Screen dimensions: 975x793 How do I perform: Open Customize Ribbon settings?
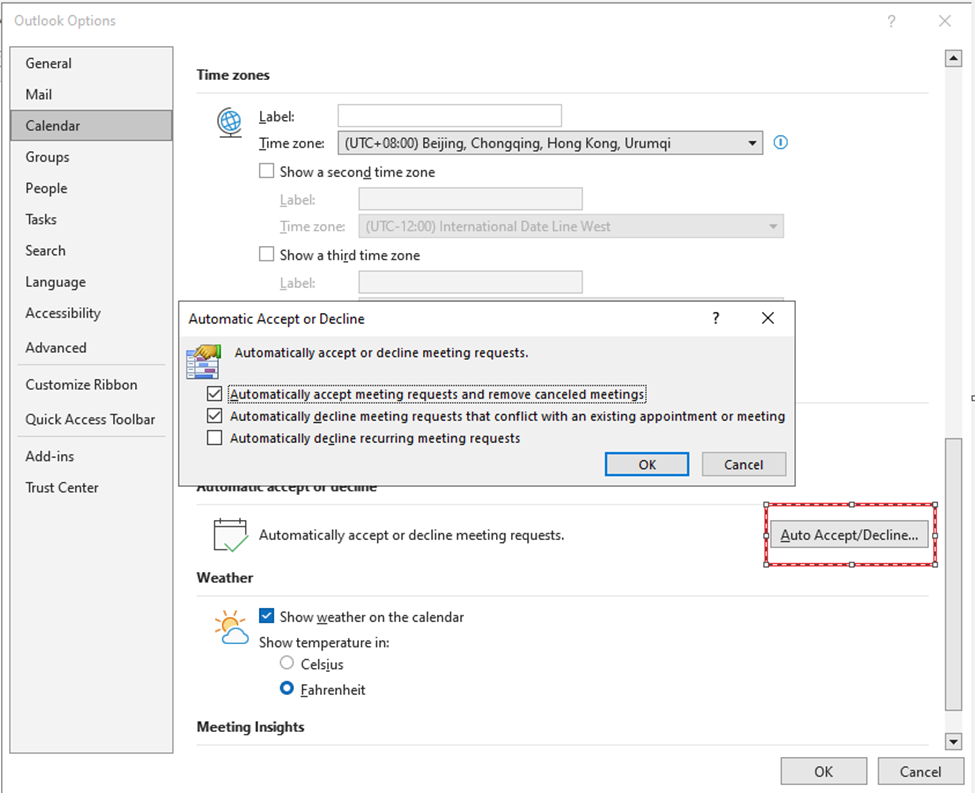[91, 384]
